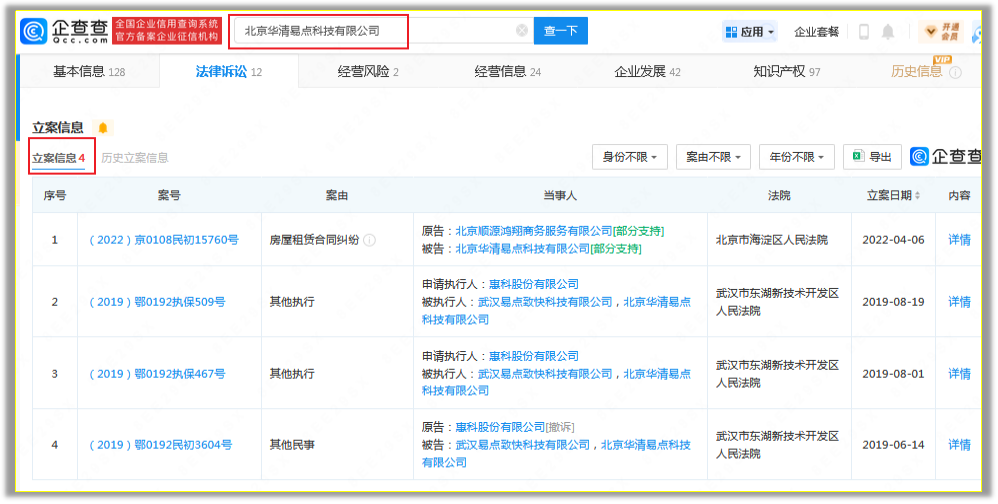Click the 导出 export button

(872, 157)
